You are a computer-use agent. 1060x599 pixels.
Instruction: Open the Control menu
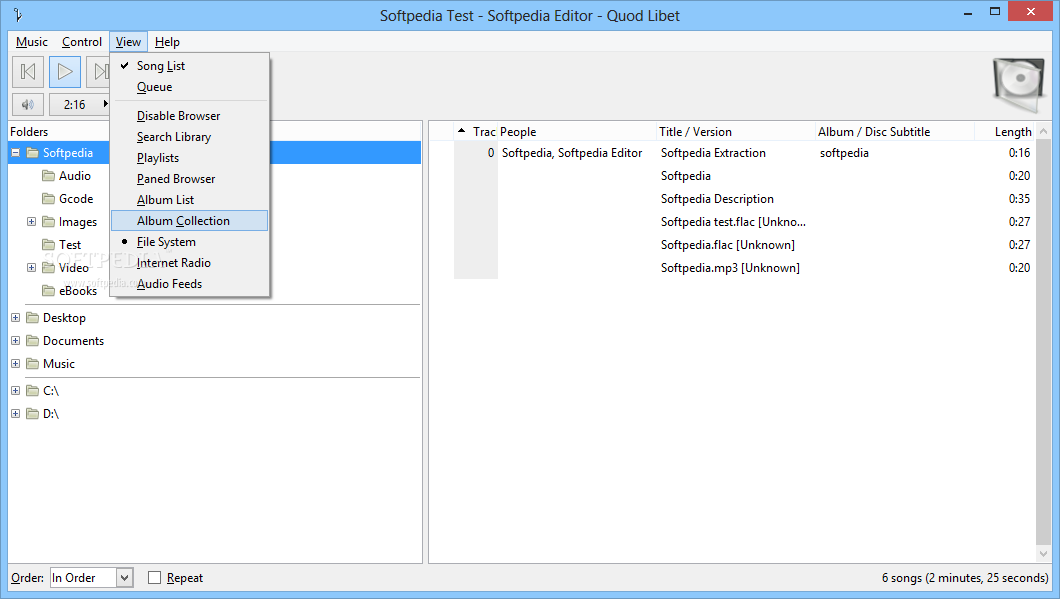(82, 42)
